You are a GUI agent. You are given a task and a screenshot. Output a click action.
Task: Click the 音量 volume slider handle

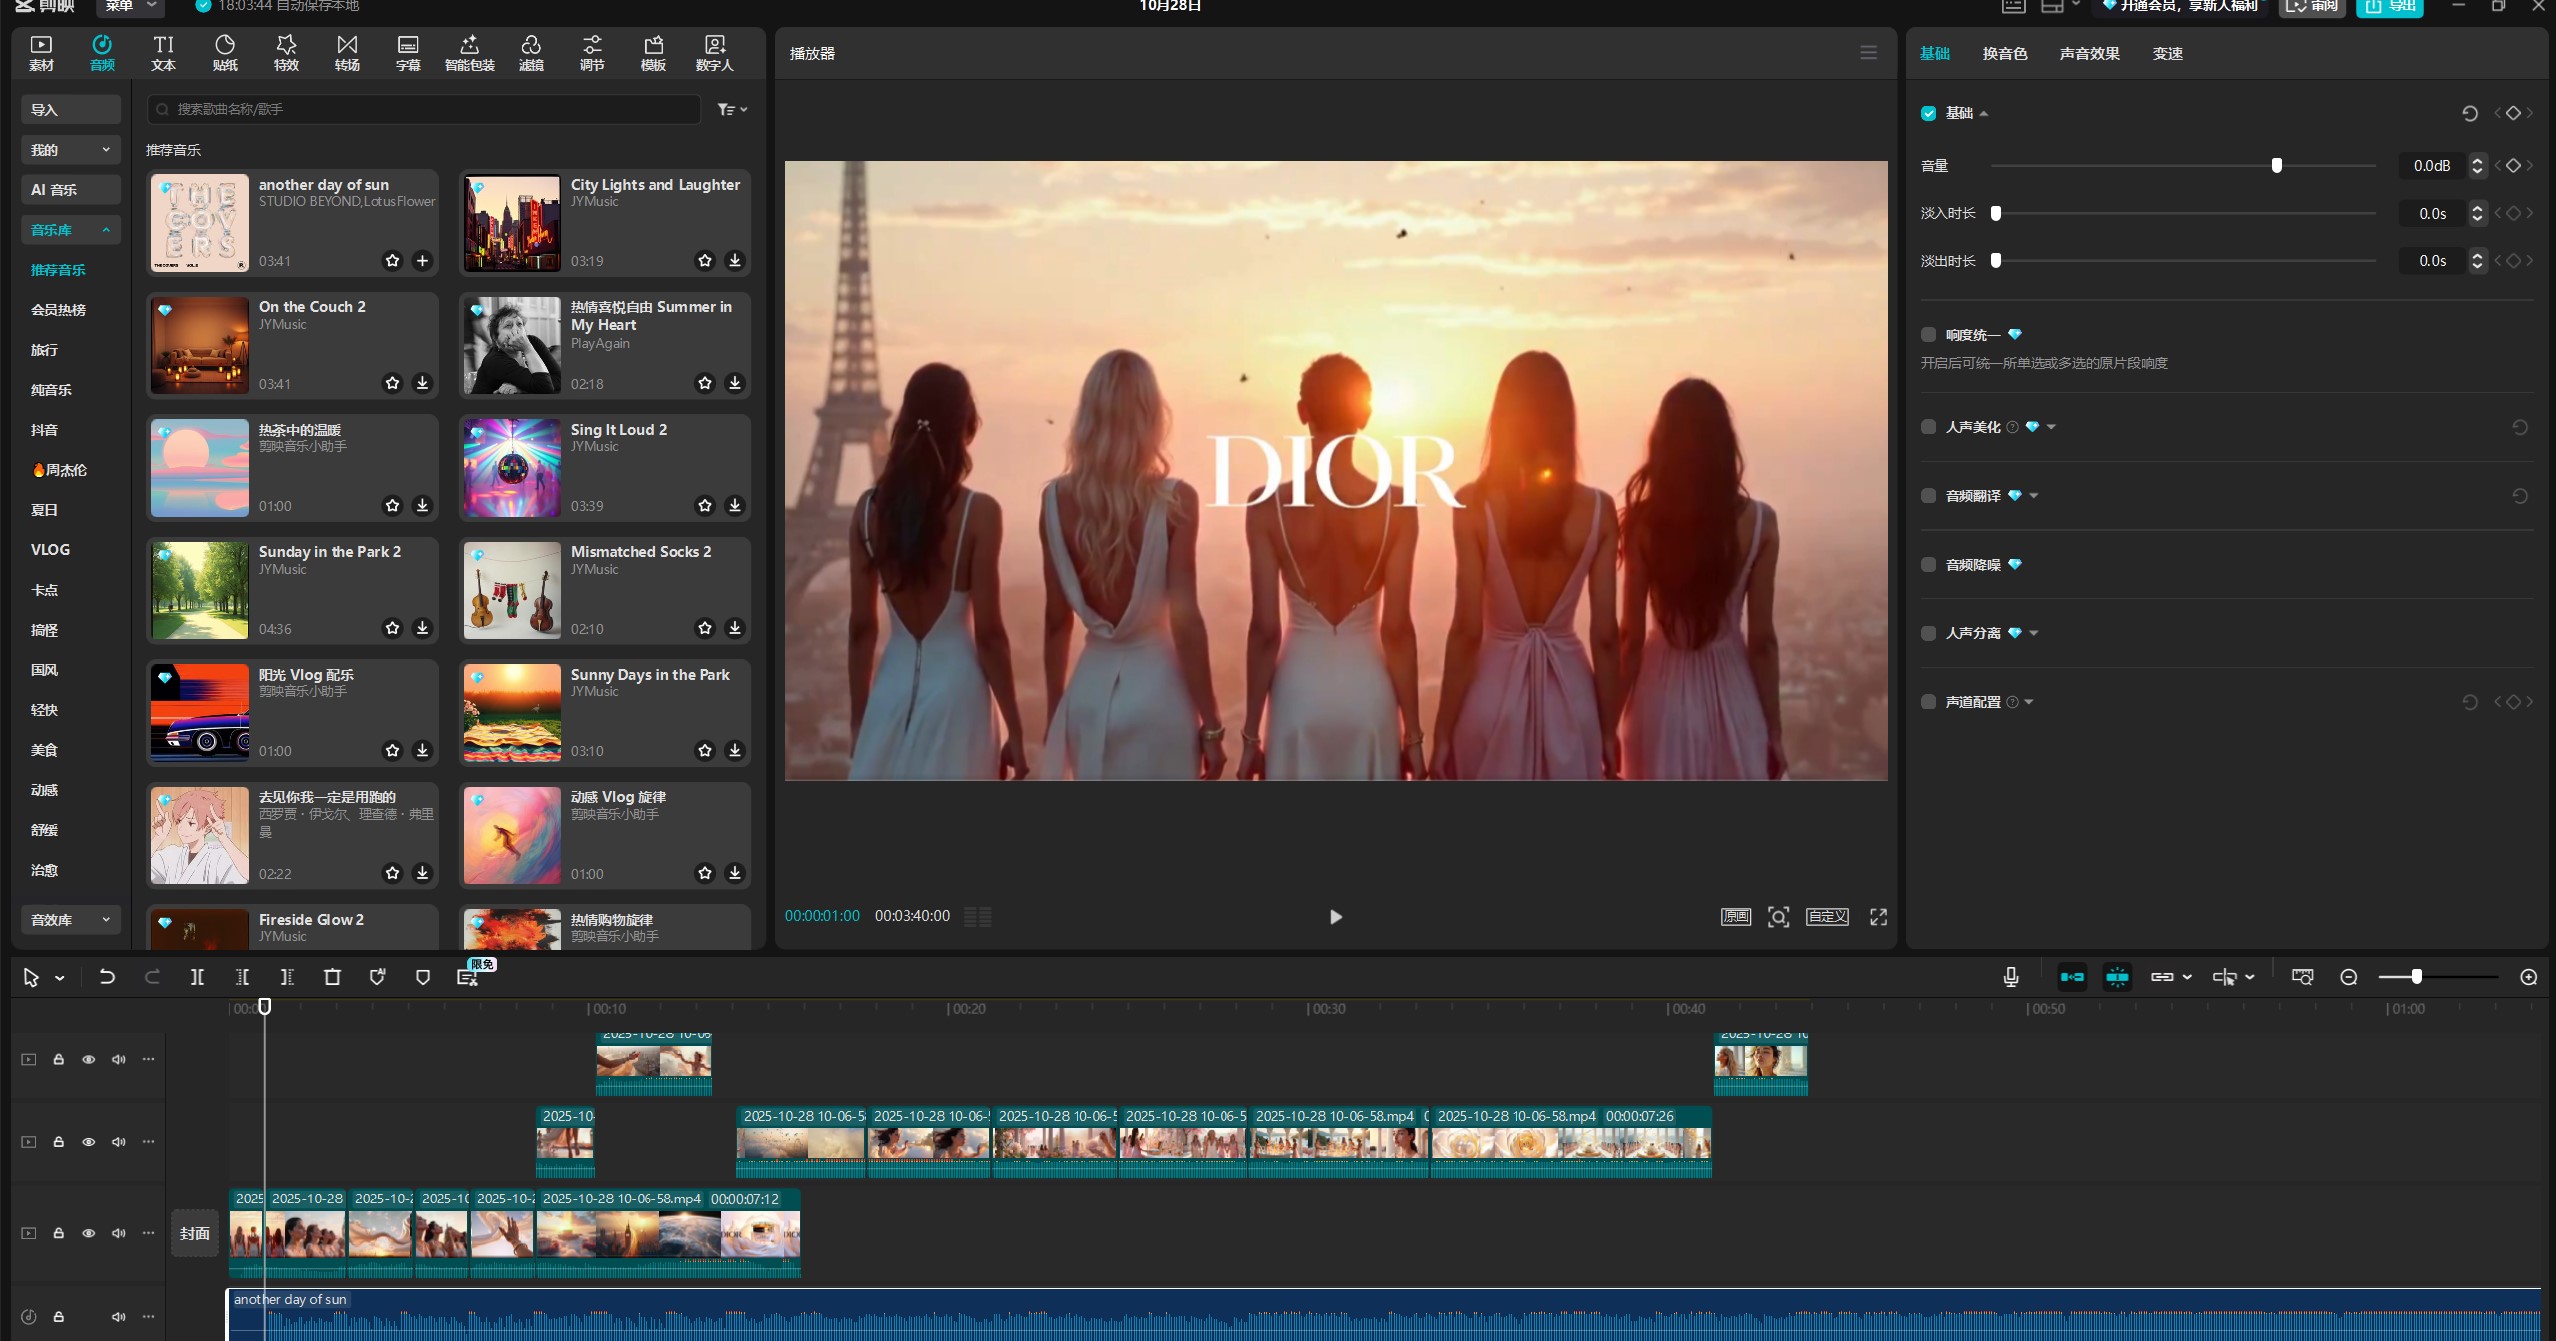pos(2277,166)
